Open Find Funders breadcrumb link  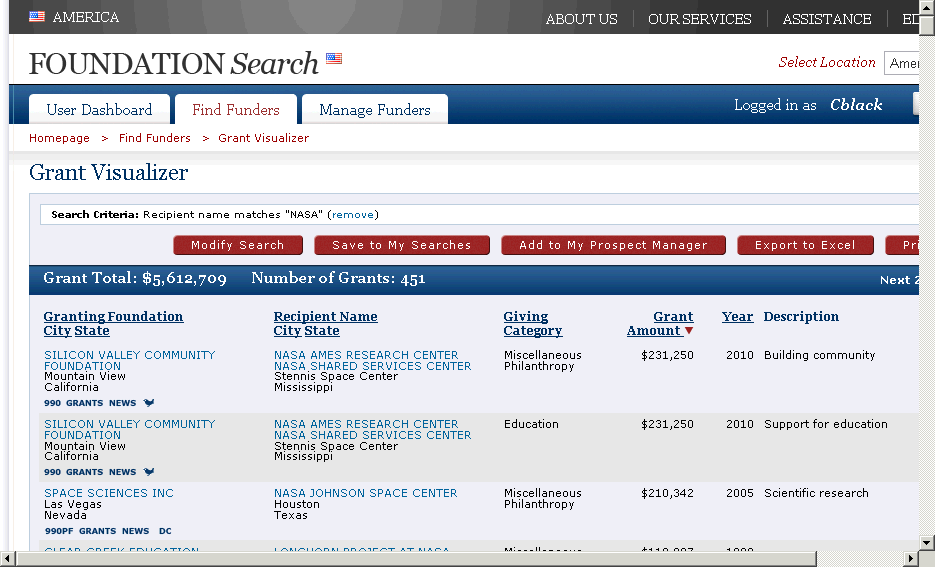point(154,138)
